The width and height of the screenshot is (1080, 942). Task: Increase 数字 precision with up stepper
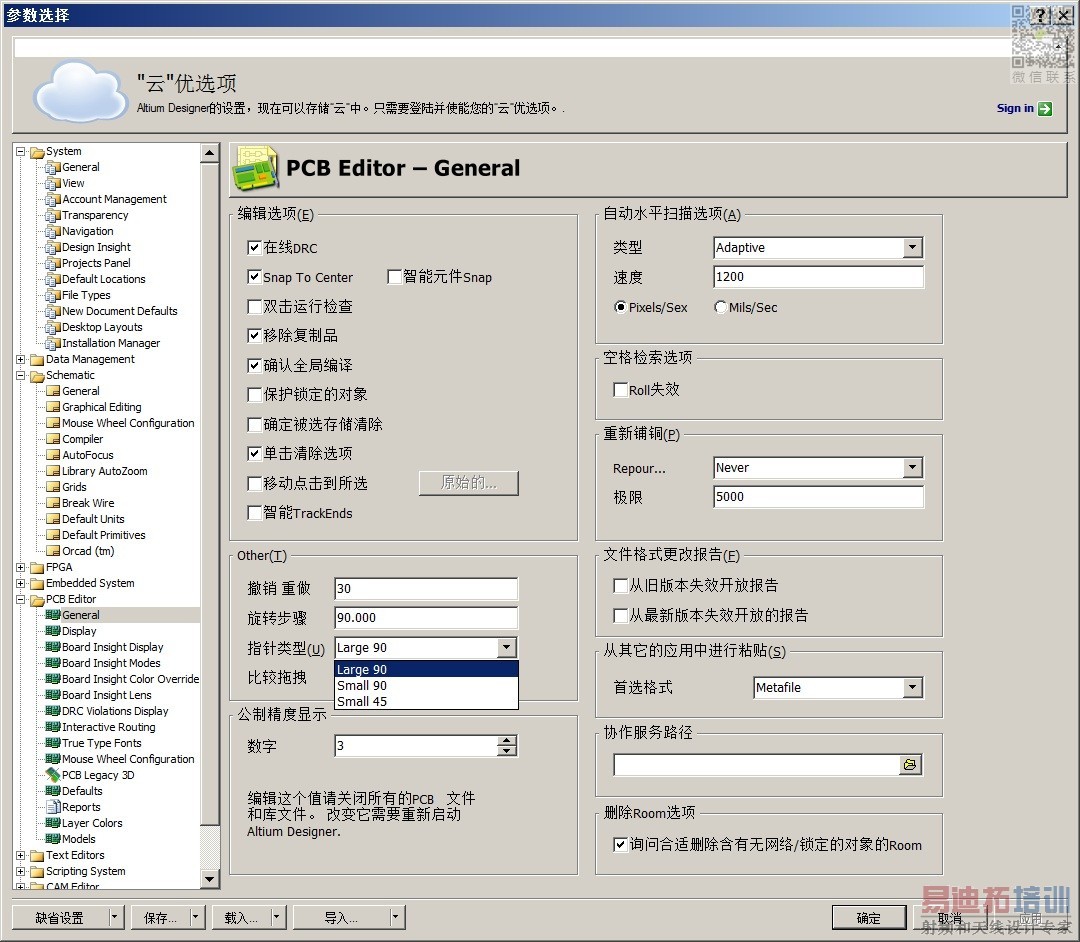(507, 741)
